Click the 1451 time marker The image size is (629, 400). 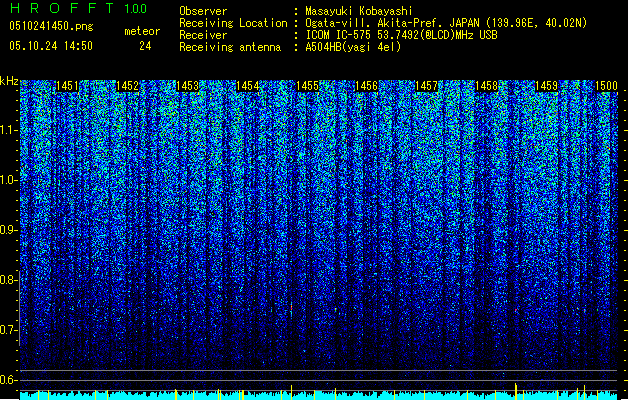tap(67, 86)
